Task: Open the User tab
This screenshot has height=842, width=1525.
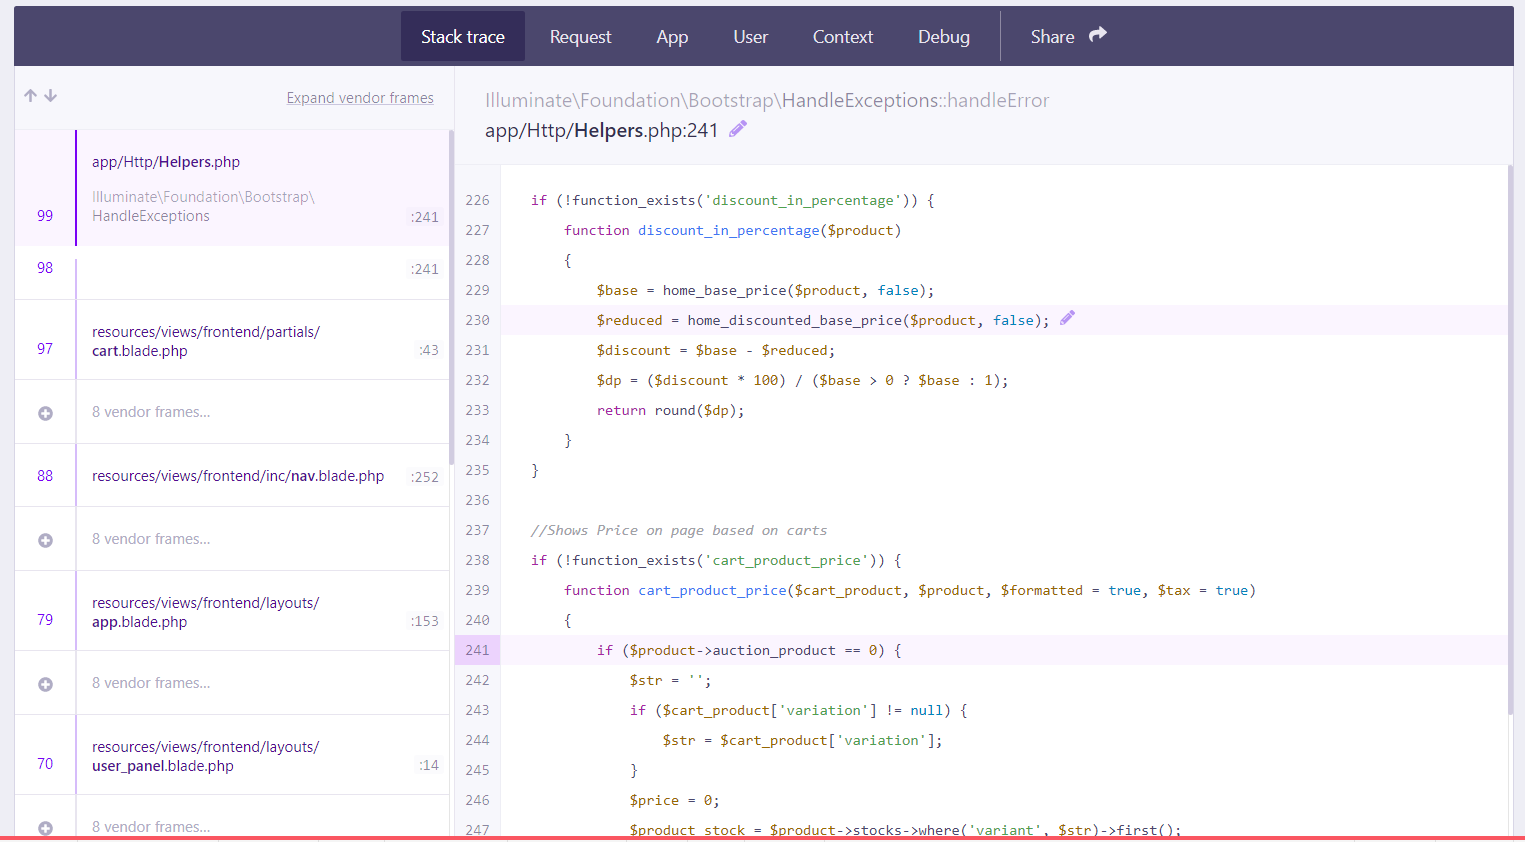Action: pyautogui.click(x=750, y=36)
